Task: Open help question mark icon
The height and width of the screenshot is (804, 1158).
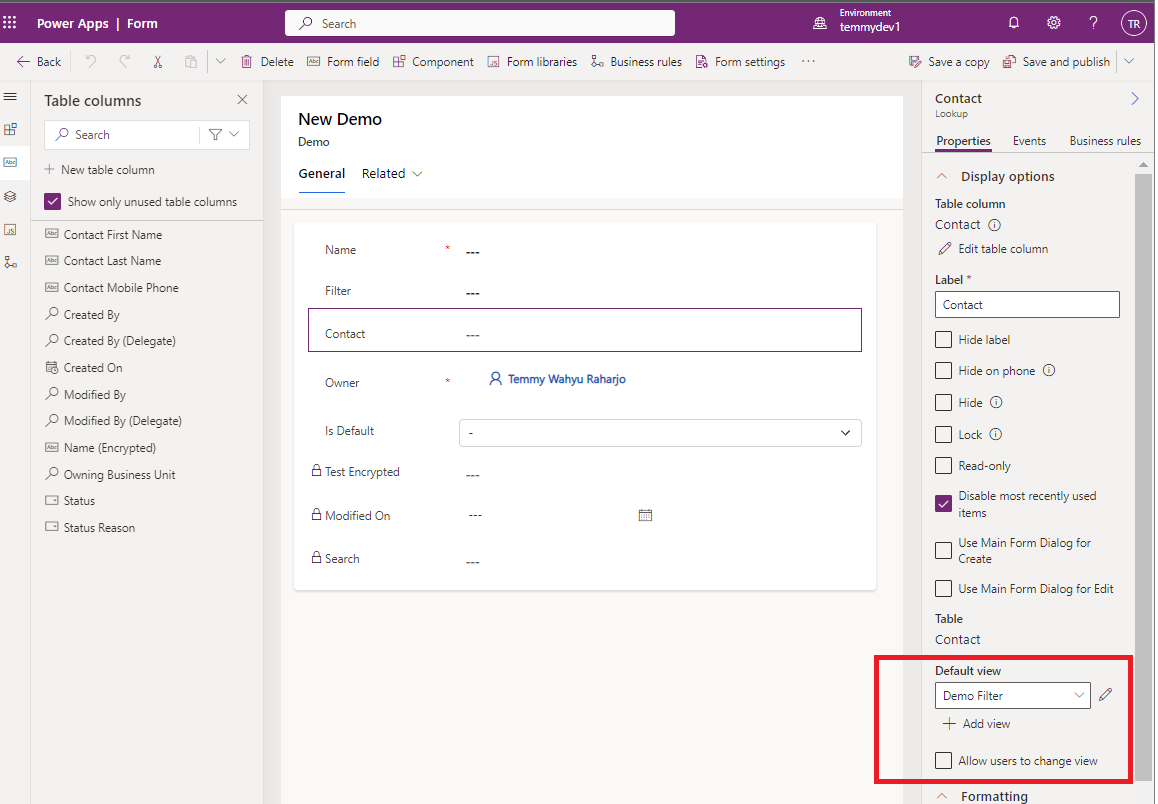Action: point(1093,23)
